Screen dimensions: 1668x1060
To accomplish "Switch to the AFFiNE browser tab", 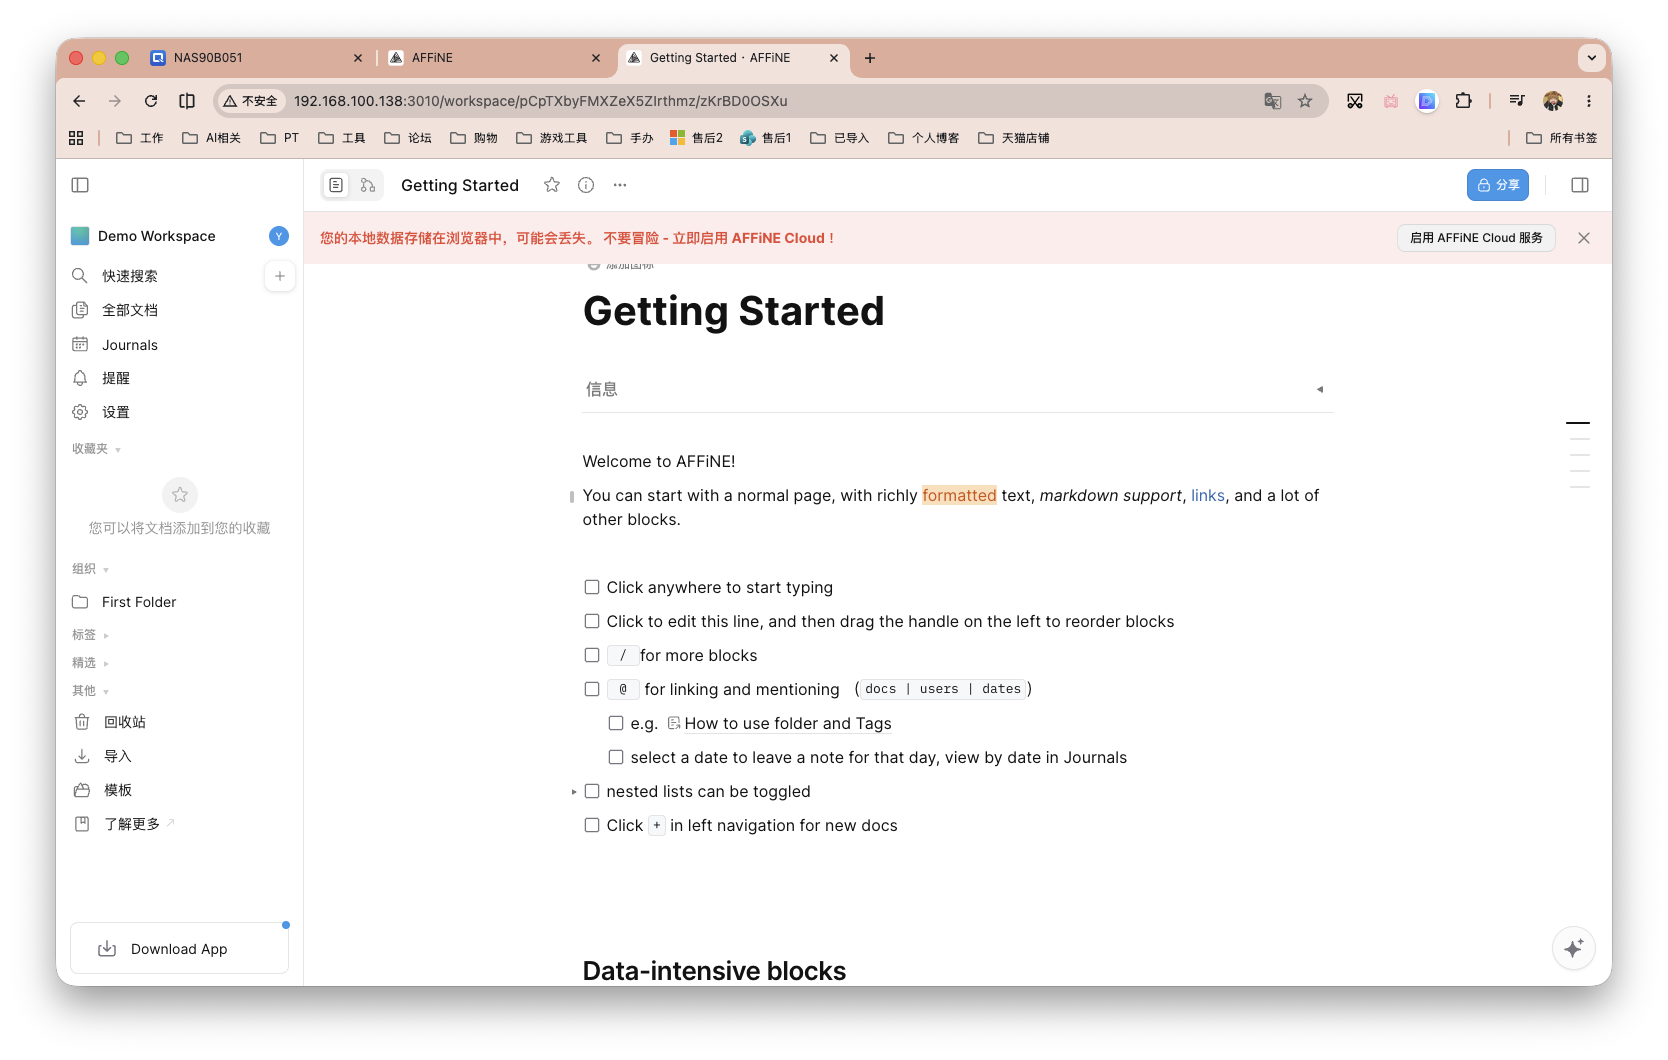I will [x=495, y=58].
